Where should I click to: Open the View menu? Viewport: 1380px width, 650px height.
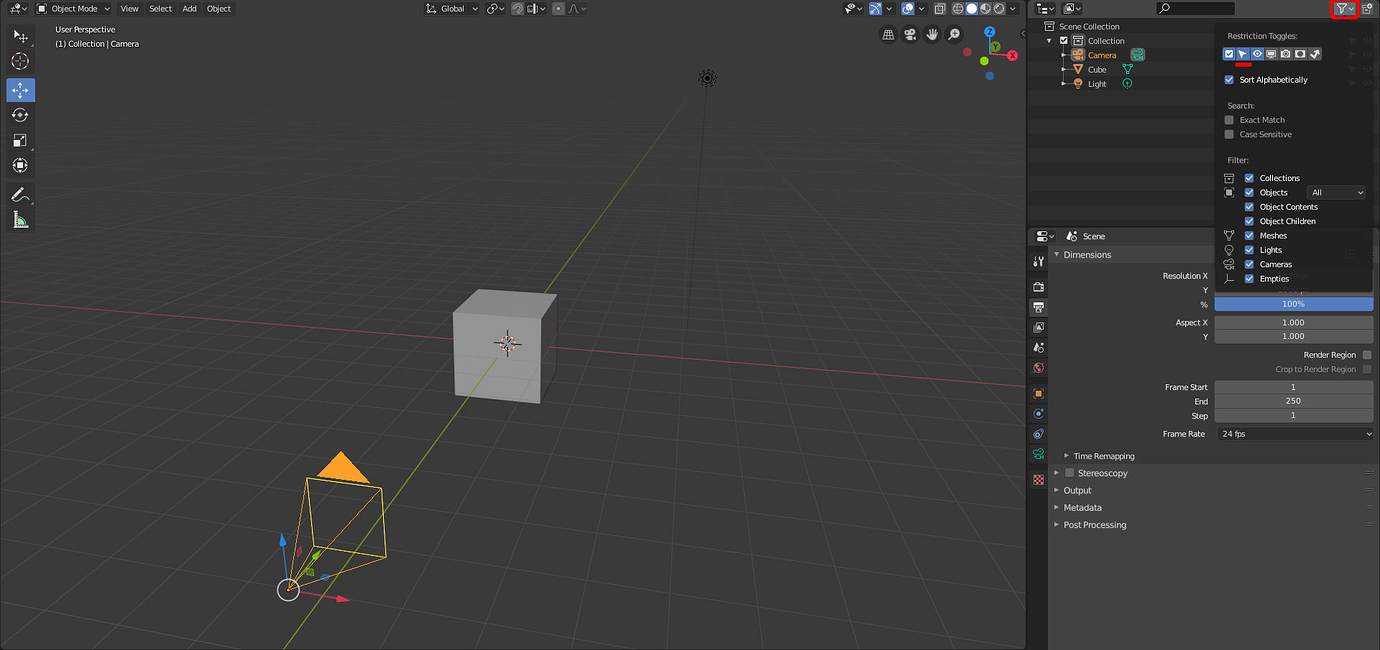129,8
